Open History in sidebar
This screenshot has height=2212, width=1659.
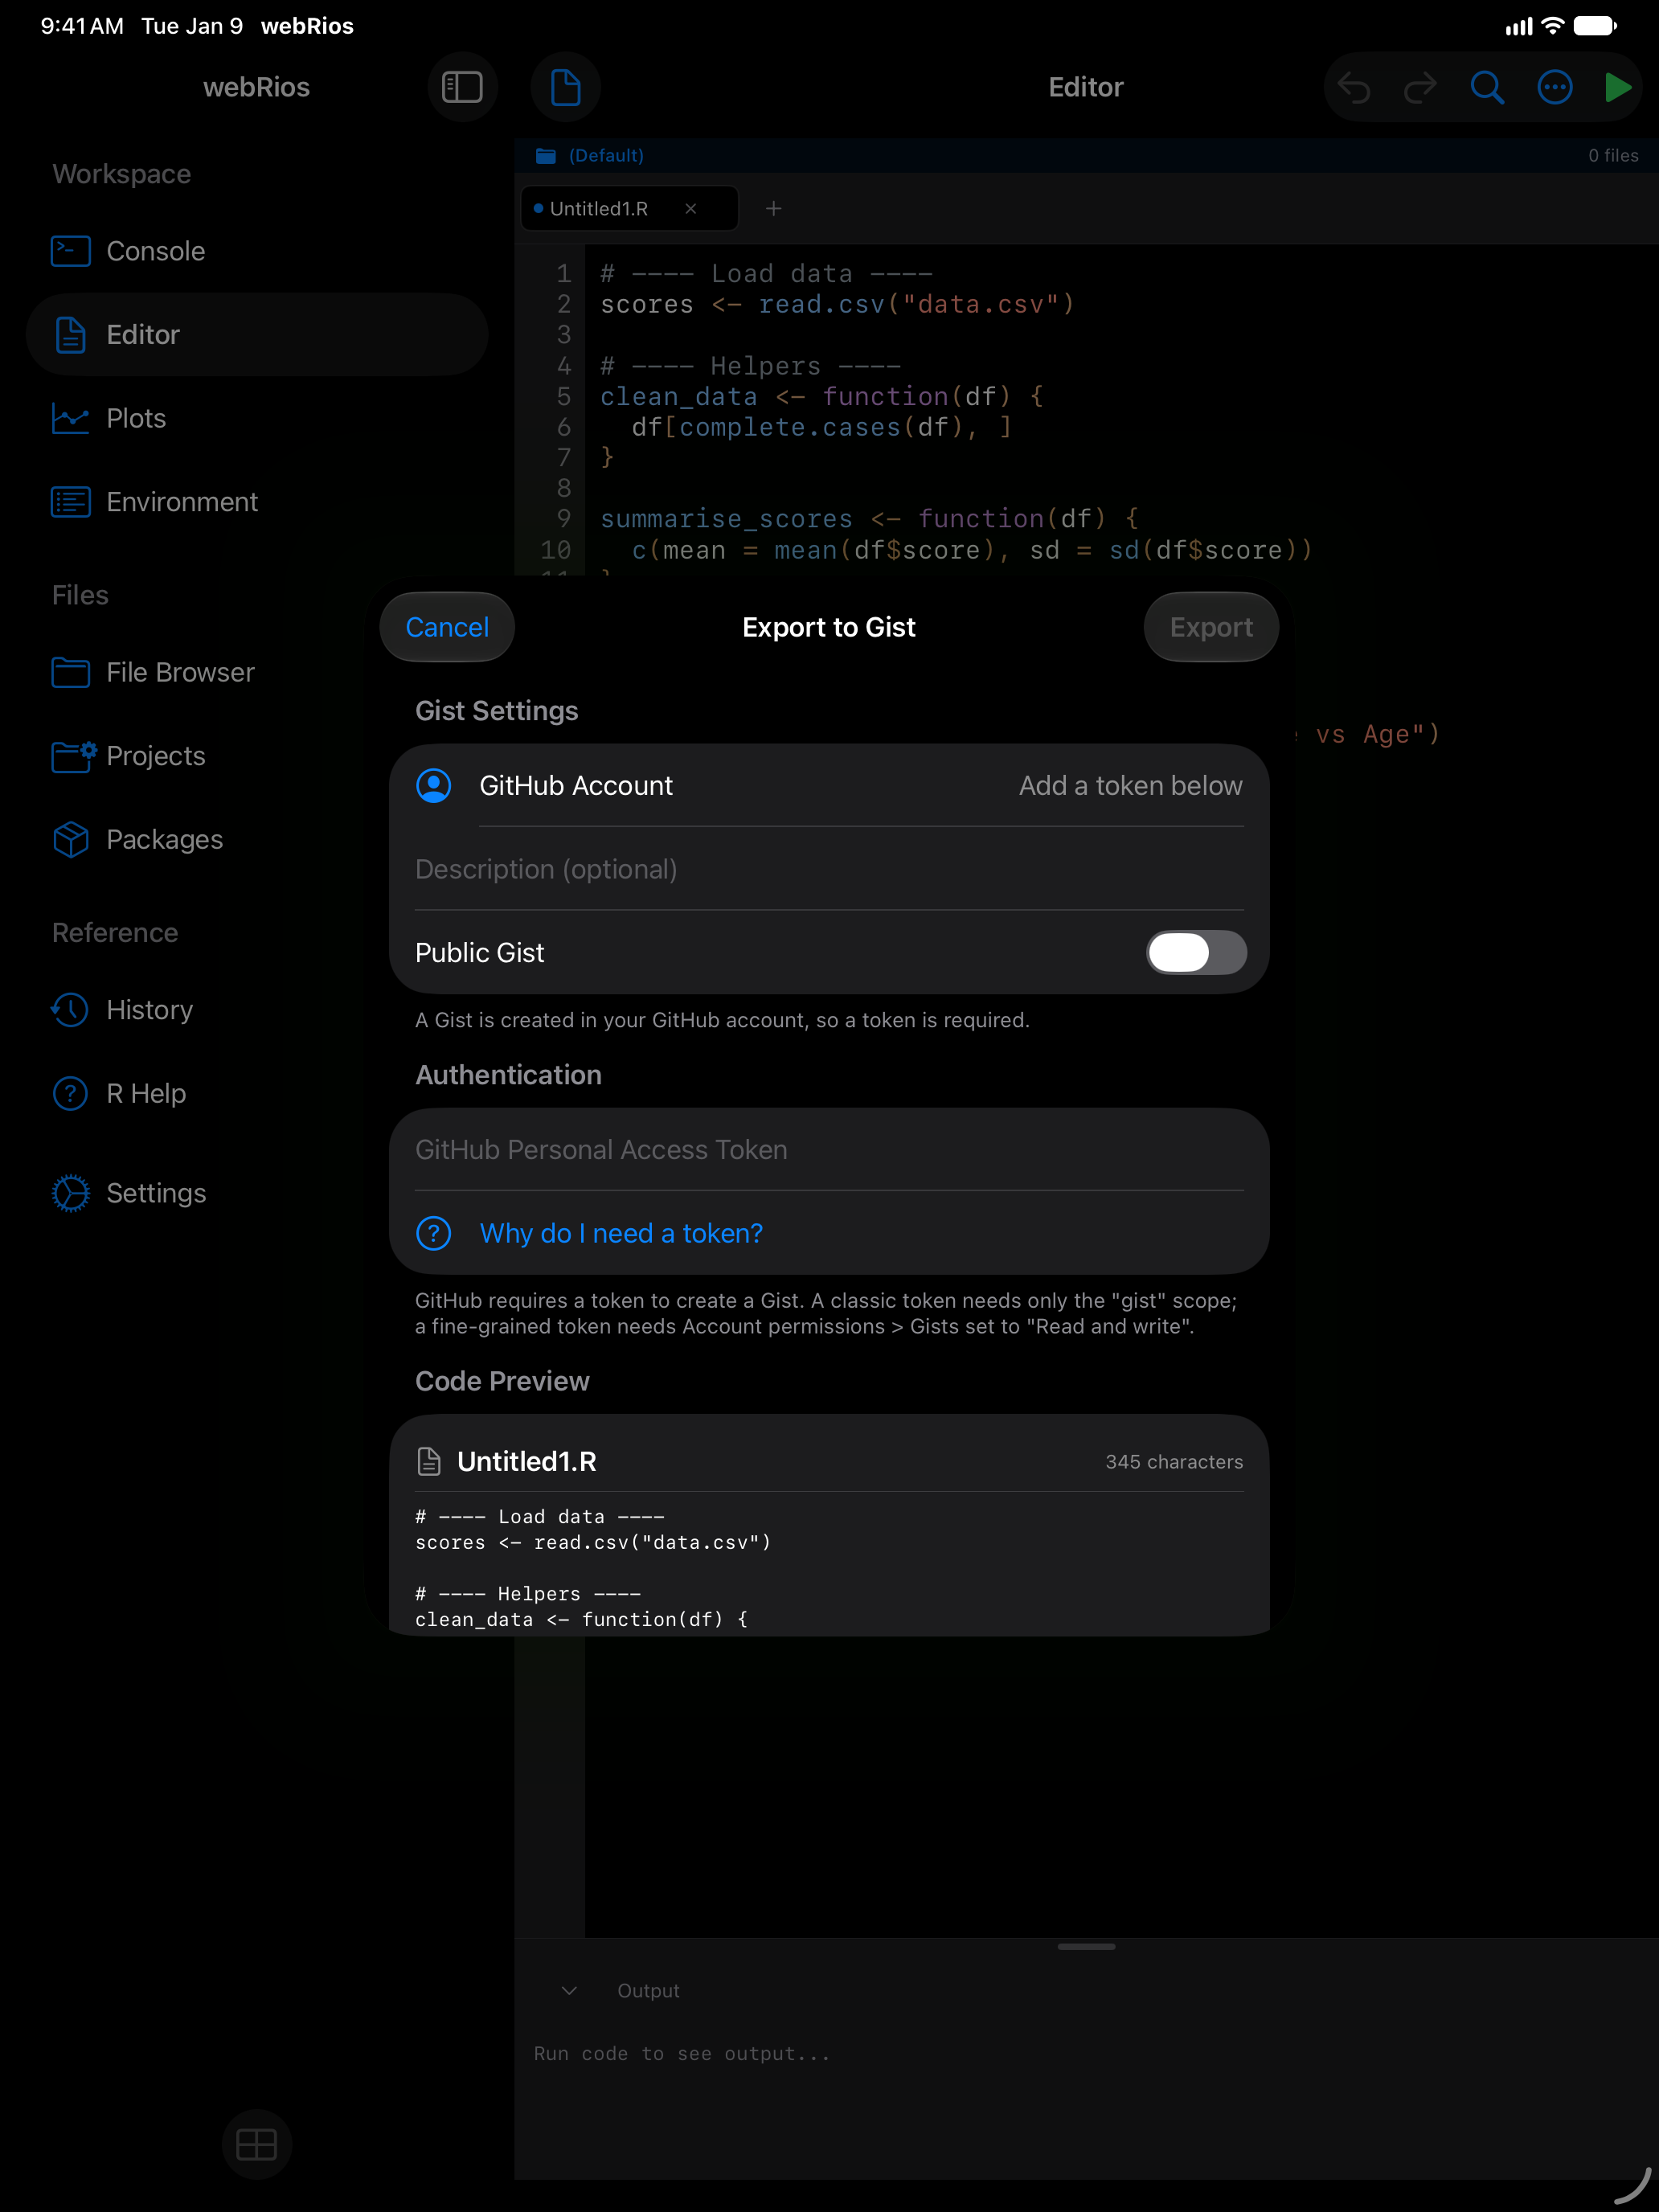(257, 1009)
